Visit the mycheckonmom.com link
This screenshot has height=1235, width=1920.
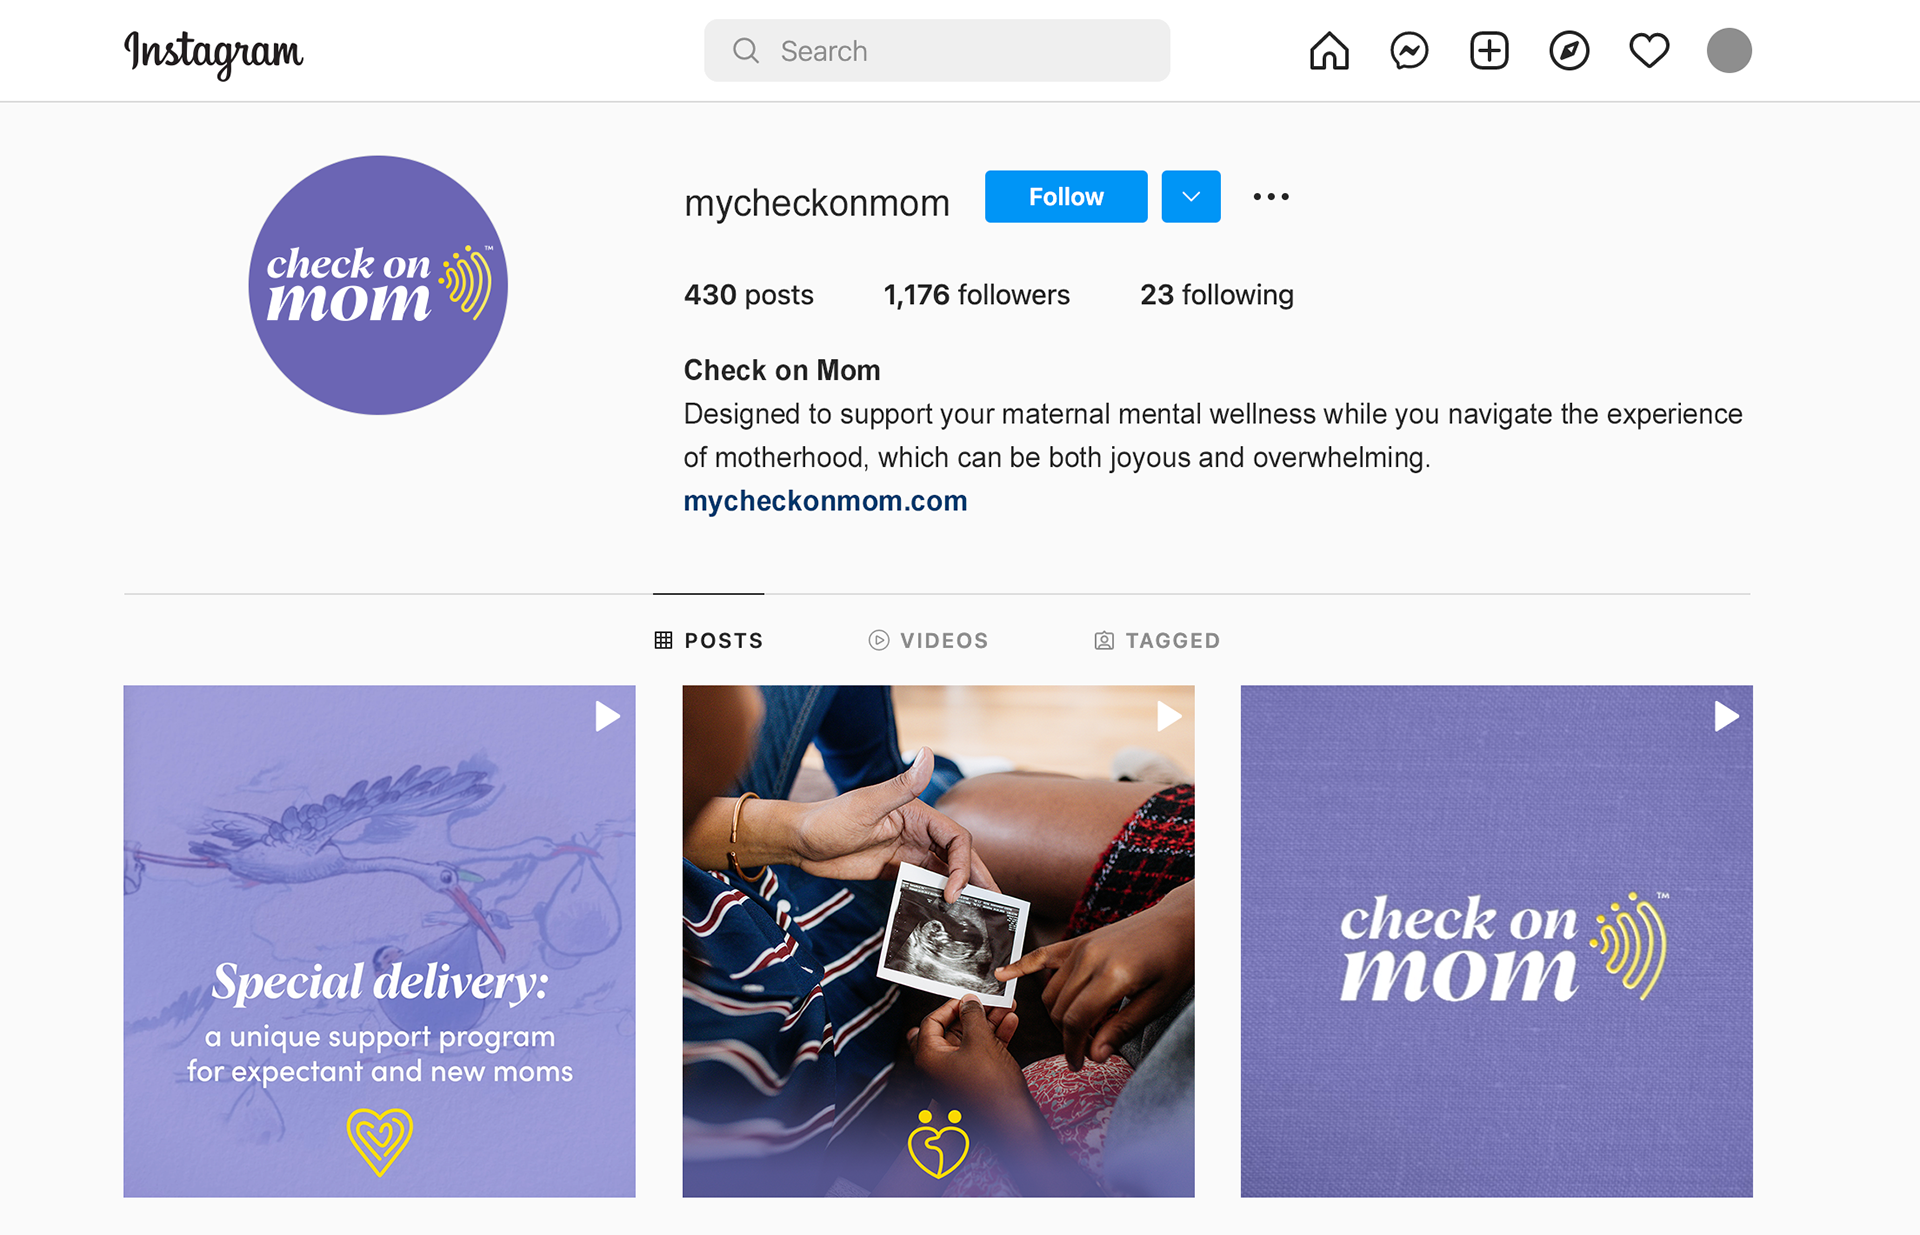pyautogui.click(x=825, y=501)
